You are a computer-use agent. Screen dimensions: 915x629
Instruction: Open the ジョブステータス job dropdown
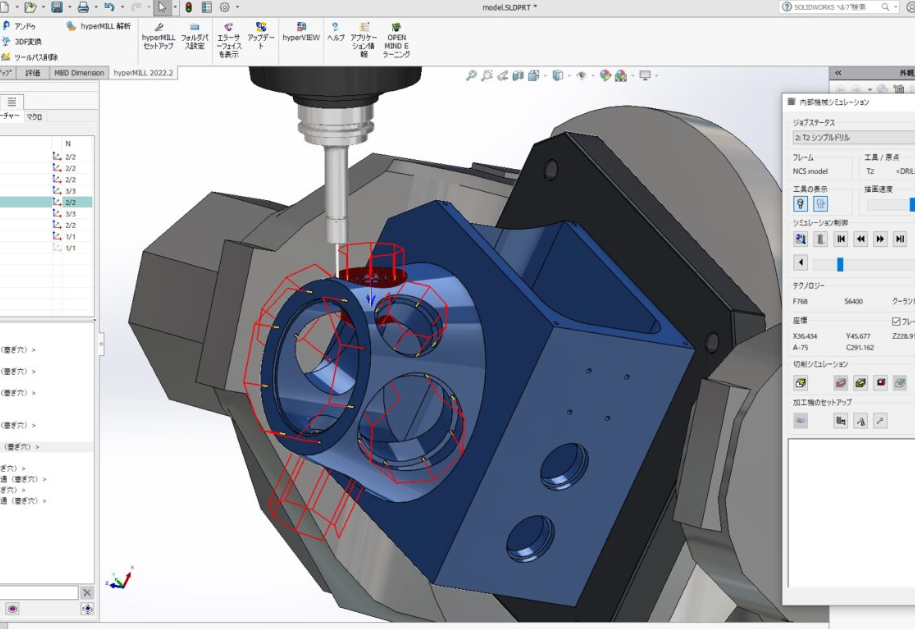point(853,137)
